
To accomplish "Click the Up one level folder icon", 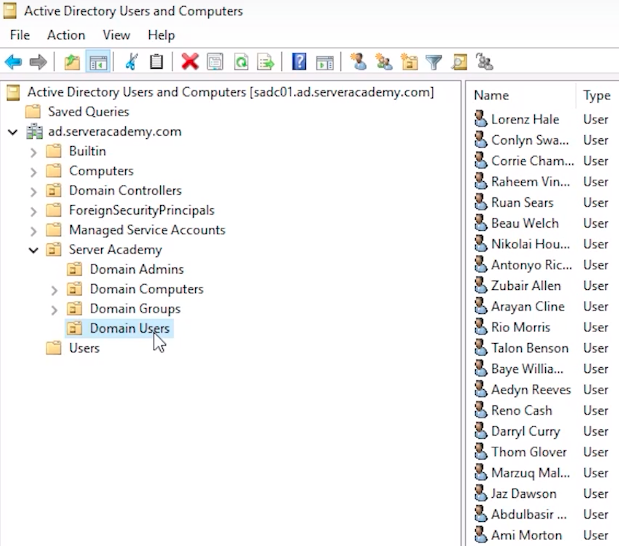I will [71, 62].
